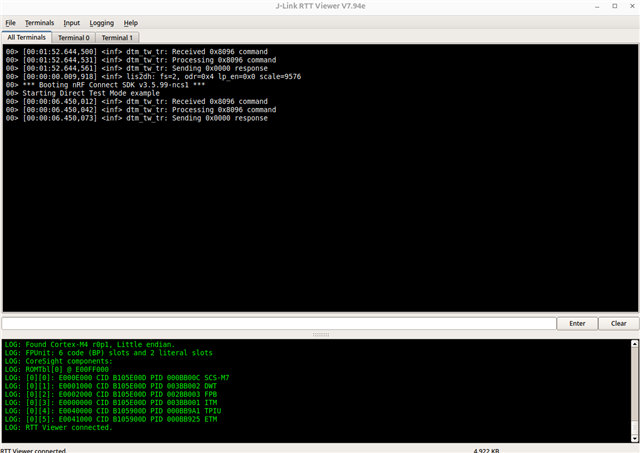Click the log line ending with DWT

pyautogui.click(x=111, y=386)
